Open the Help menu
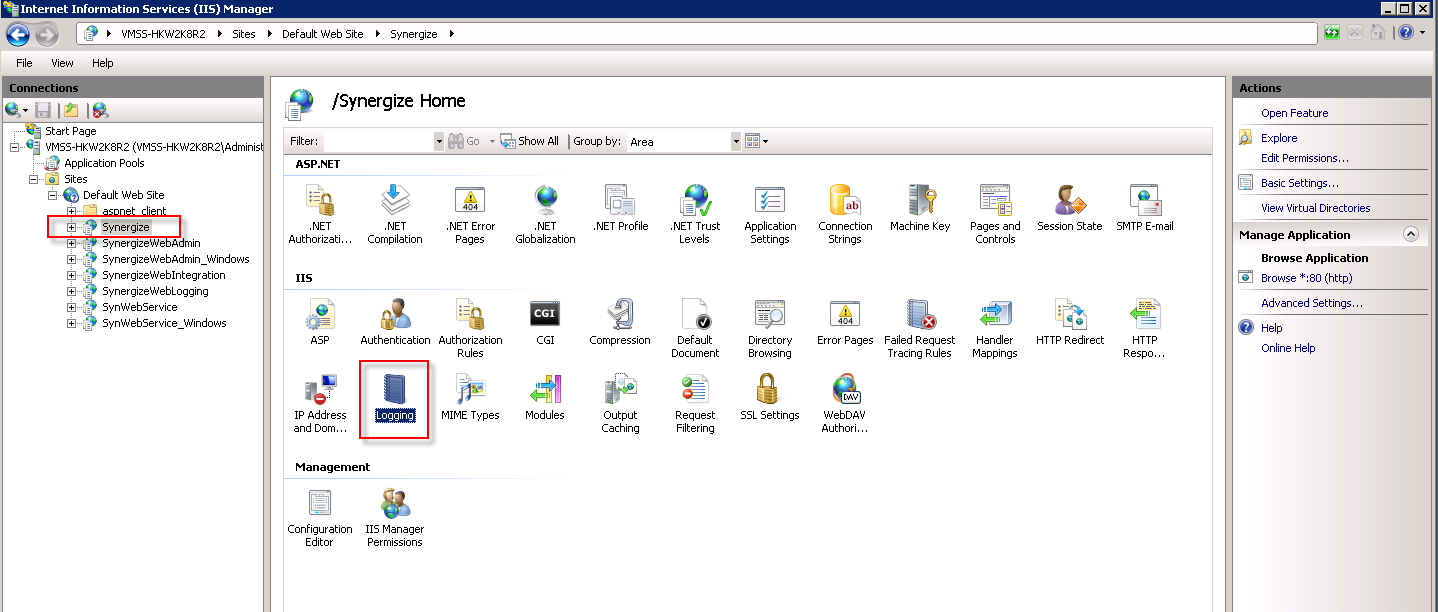Screen dimensions: 1438x612 (103, 63)
